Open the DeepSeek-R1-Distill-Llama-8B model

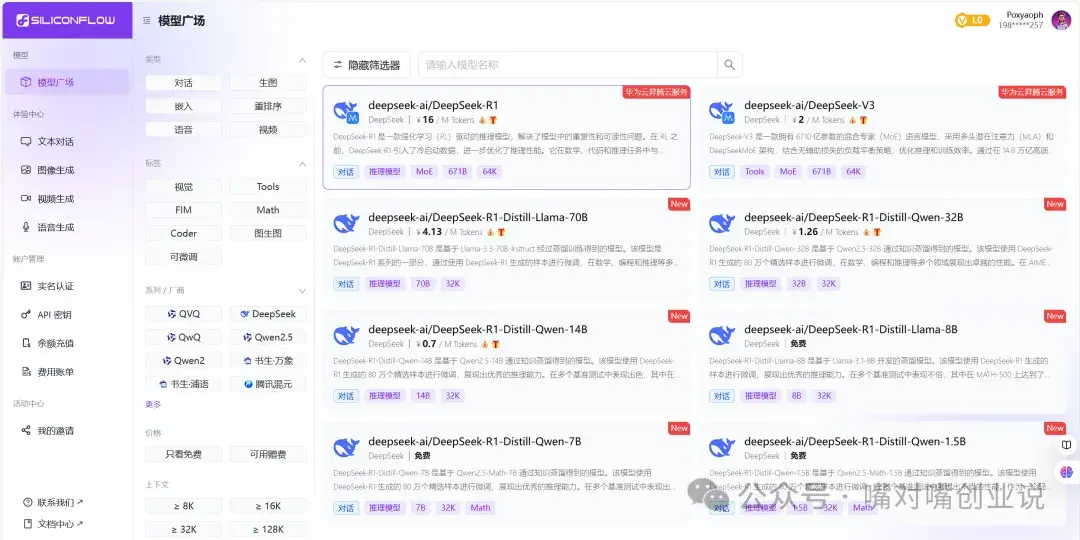click(883, 362)
